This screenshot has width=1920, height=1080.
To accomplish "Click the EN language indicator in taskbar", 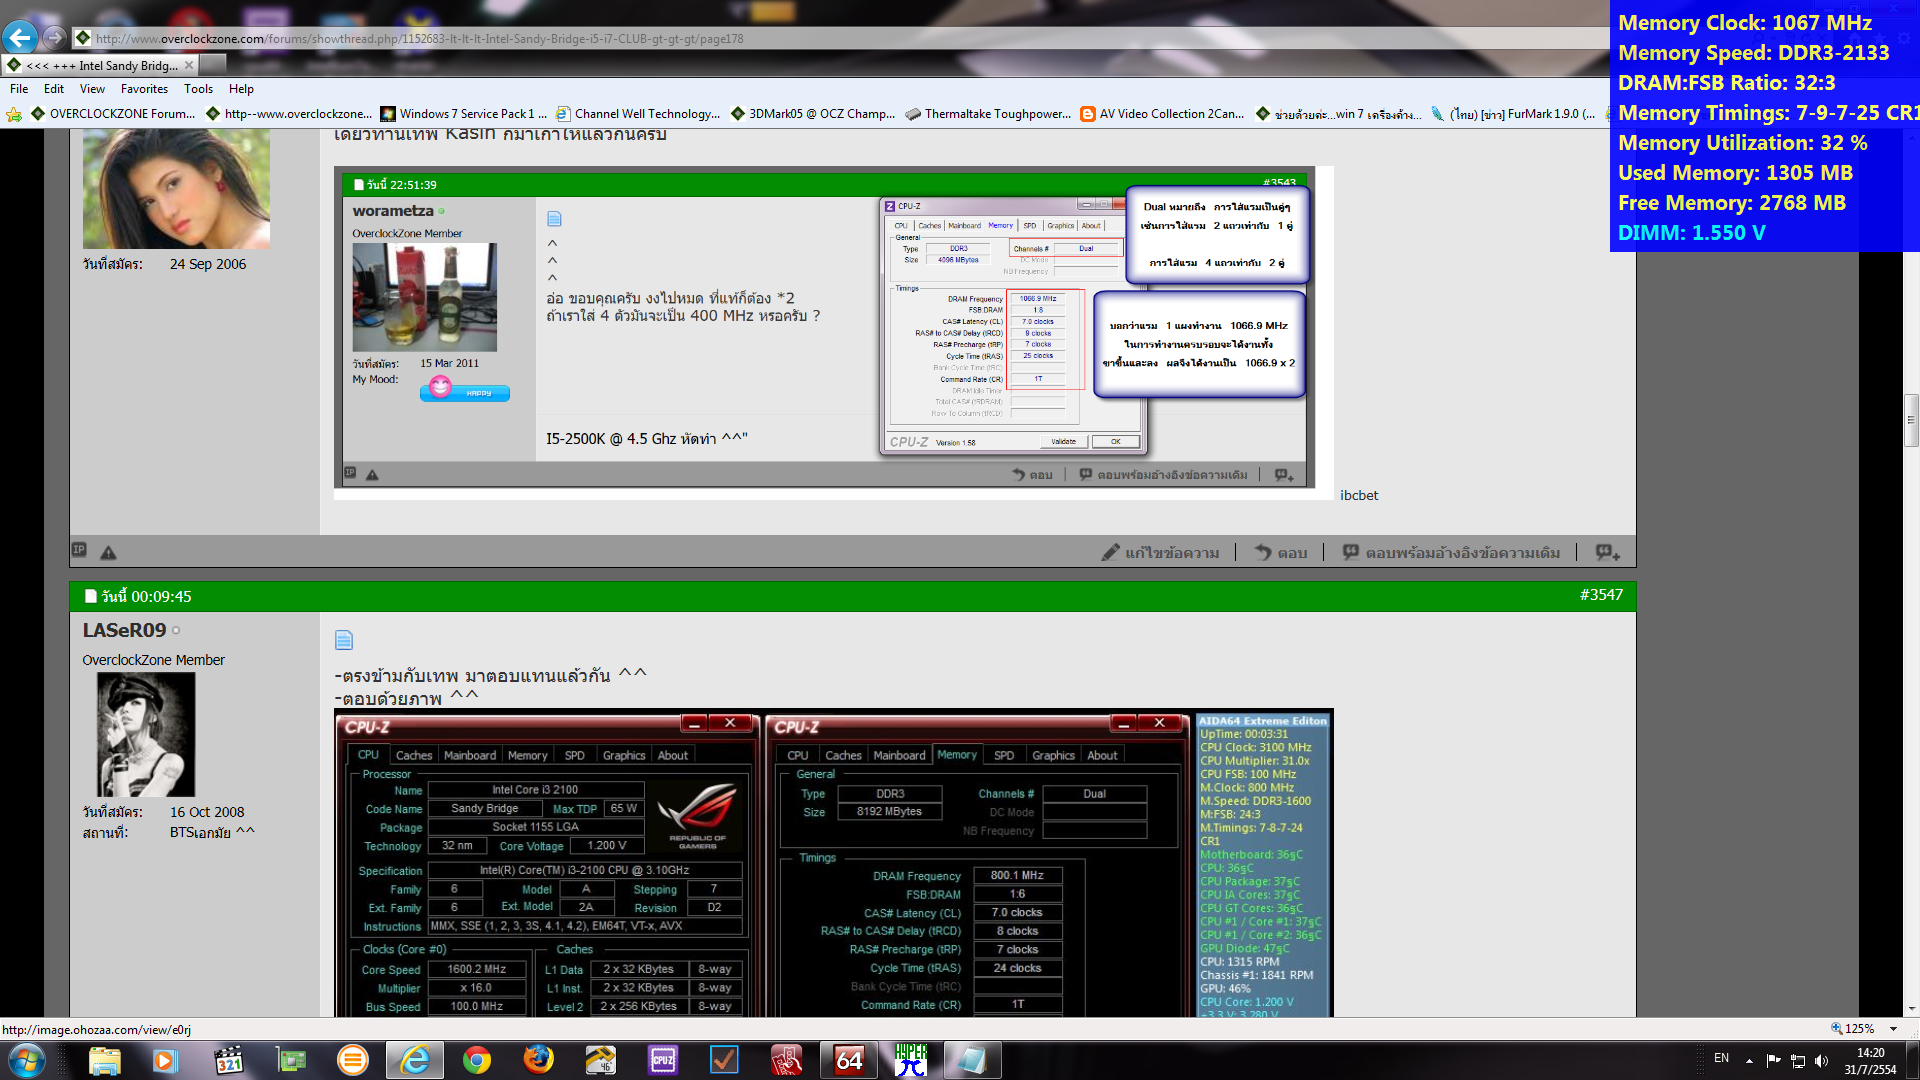I will 1721,1058.
